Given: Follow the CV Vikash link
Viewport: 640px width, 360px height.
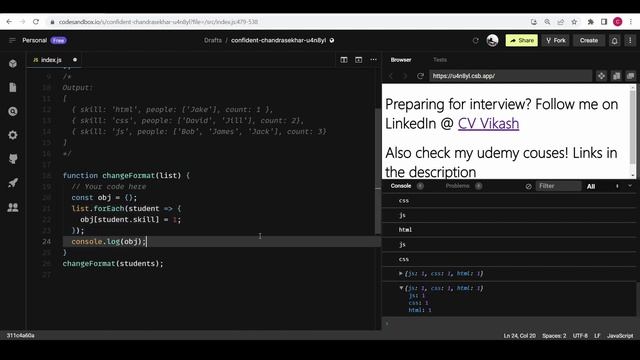Looking at the screenshot, I should 488,123.
